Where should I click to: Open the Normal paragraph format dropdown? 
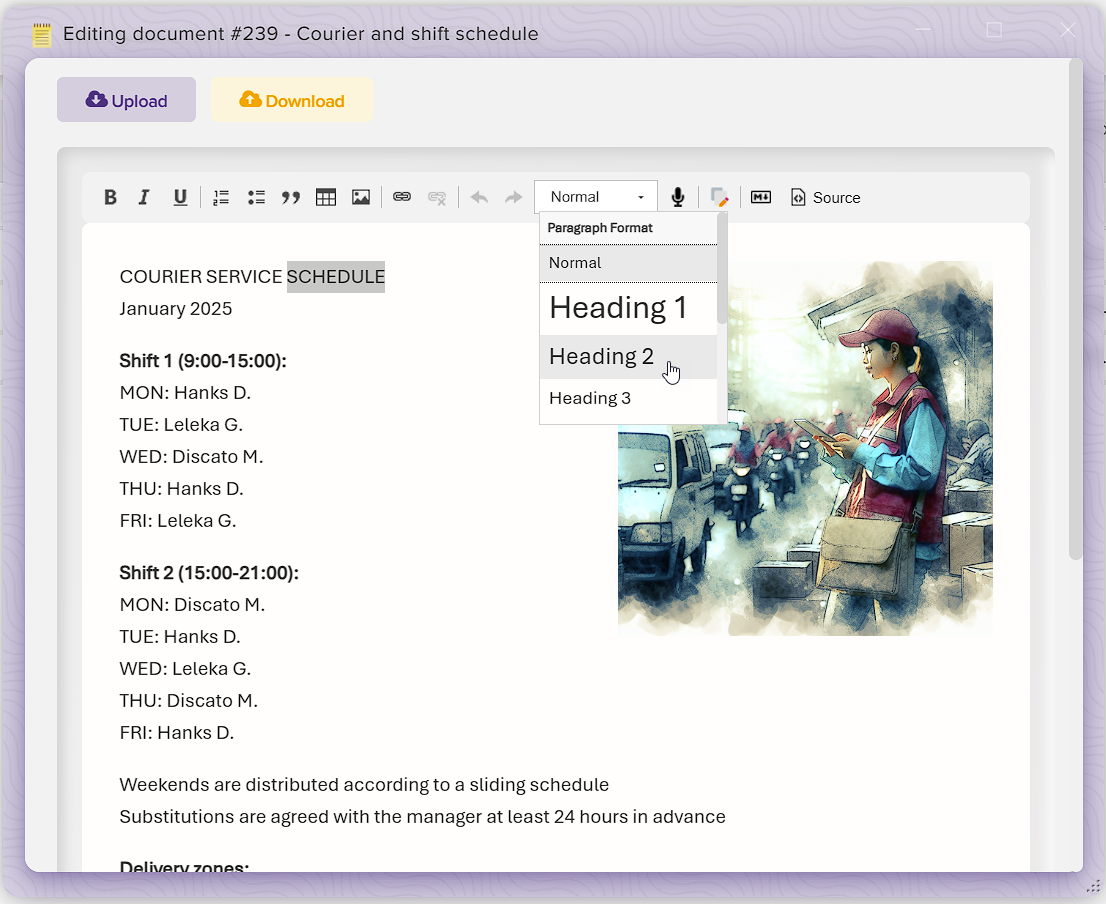point(596,197)
